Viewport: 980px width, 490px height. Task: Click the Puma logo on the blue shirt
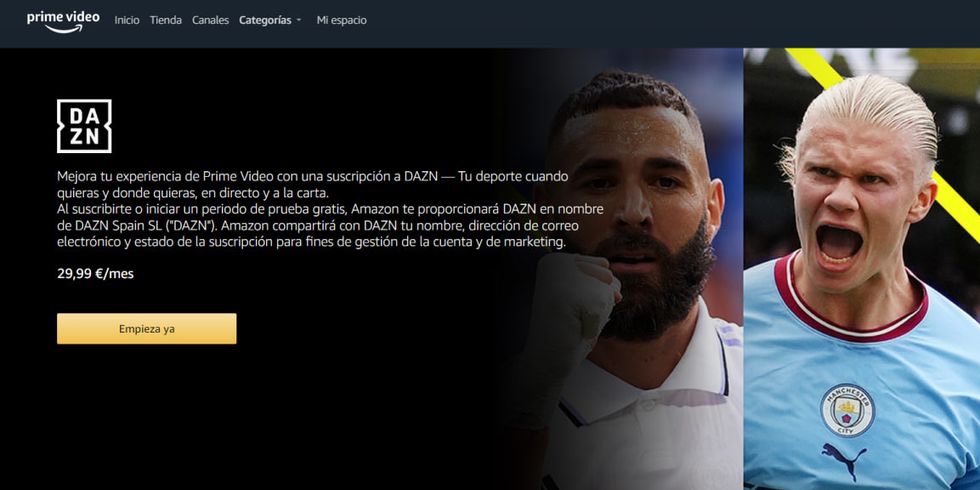tap(844, 461)
